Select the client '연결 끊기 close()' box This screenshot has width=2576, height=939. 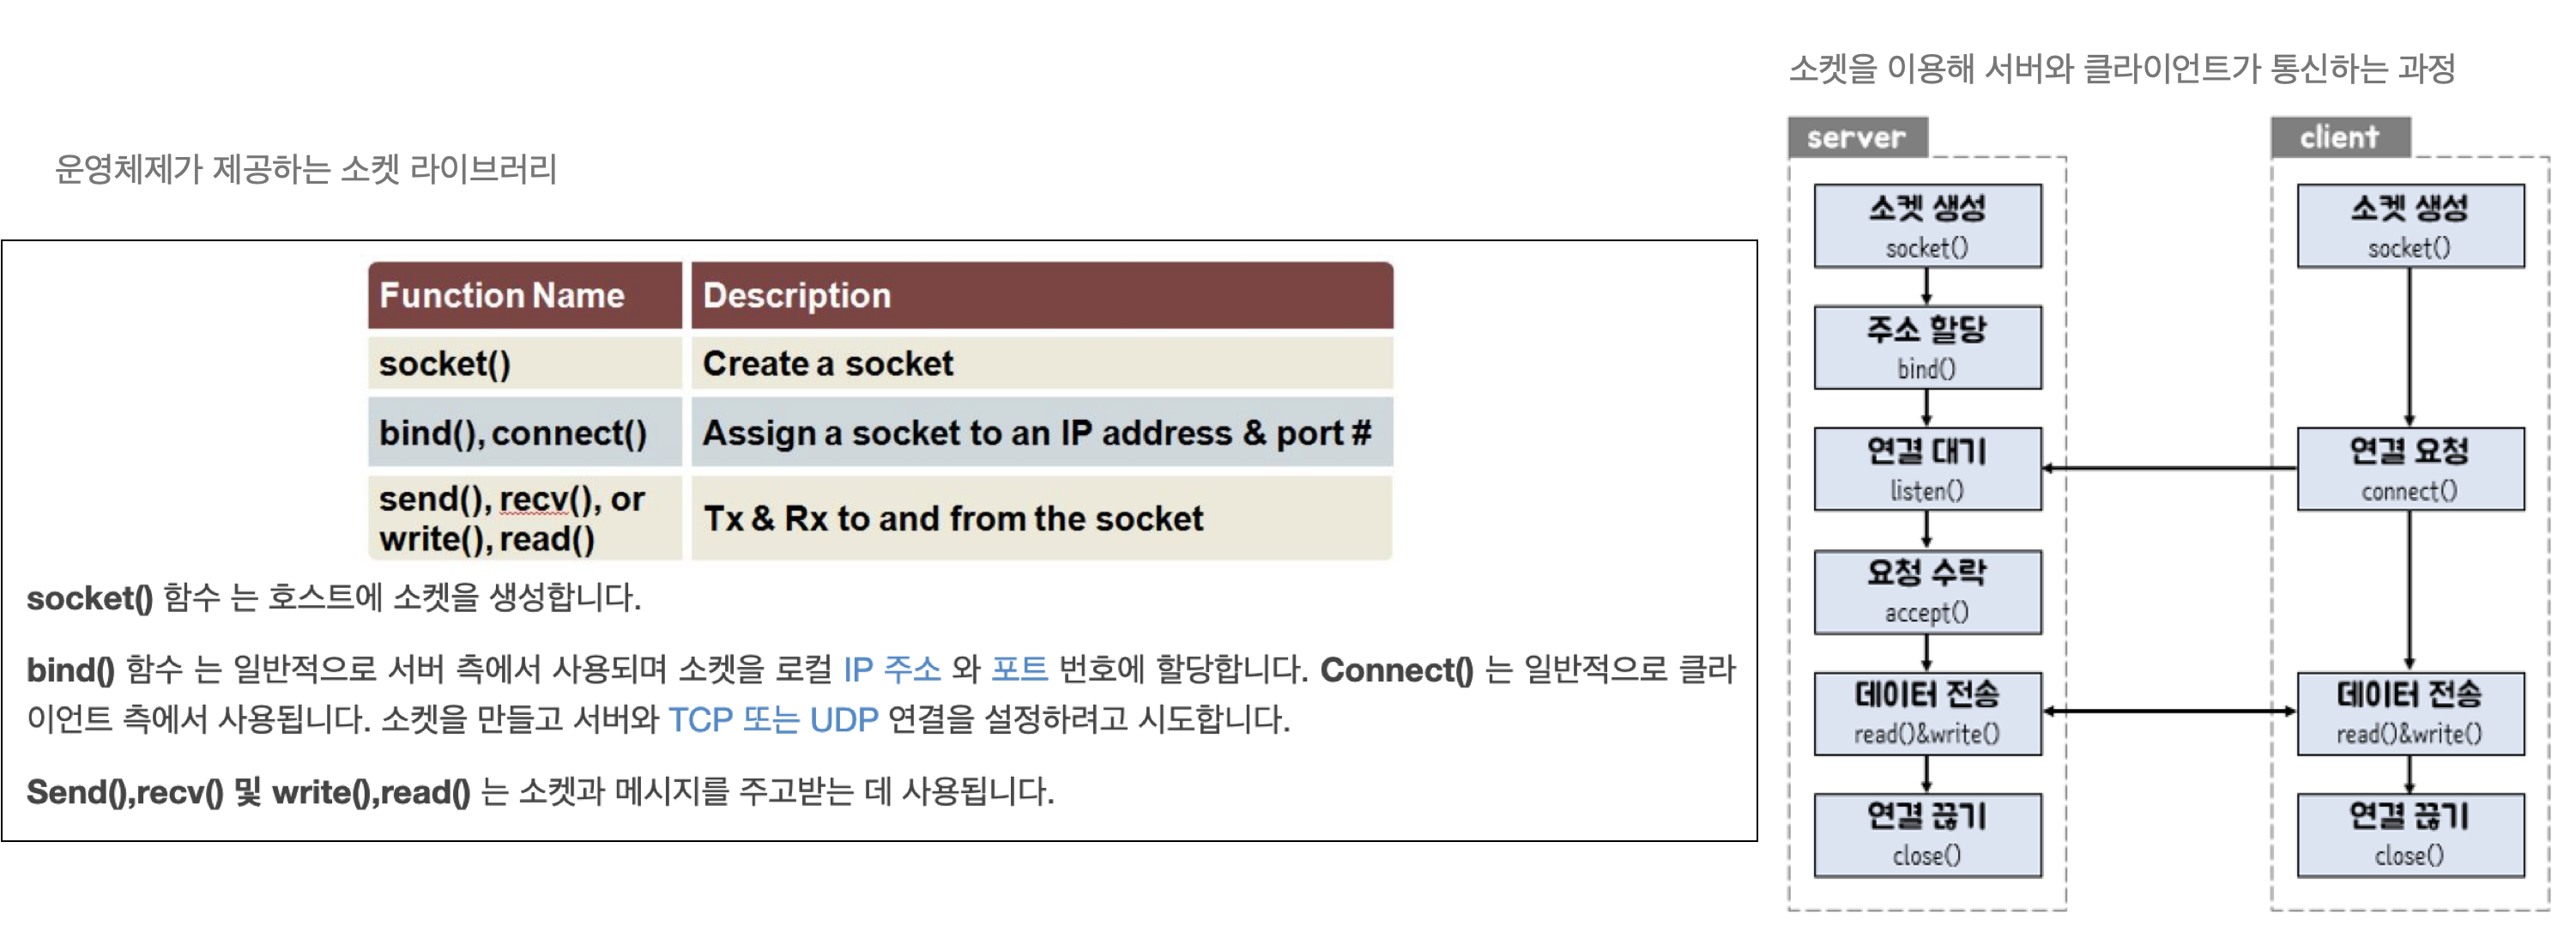[2410, 835]
